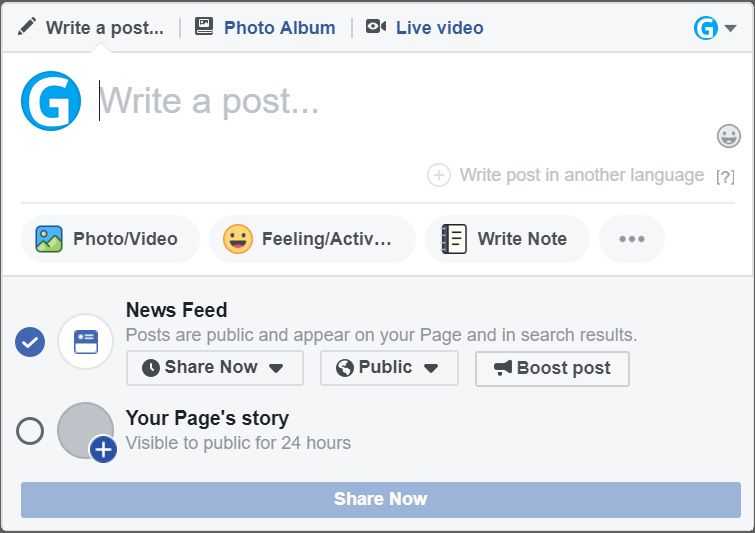Click the News Feed card icon
The height and width of the screenshot is (533, 755).
[x=86, y=342]
